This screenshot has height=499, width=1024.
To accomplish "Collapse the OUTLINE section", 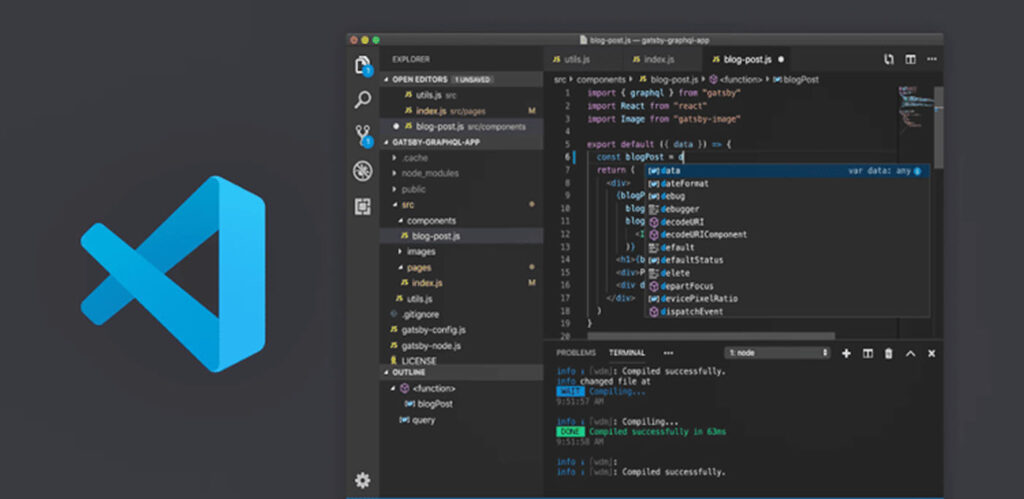I will click(x=386, y=372).
